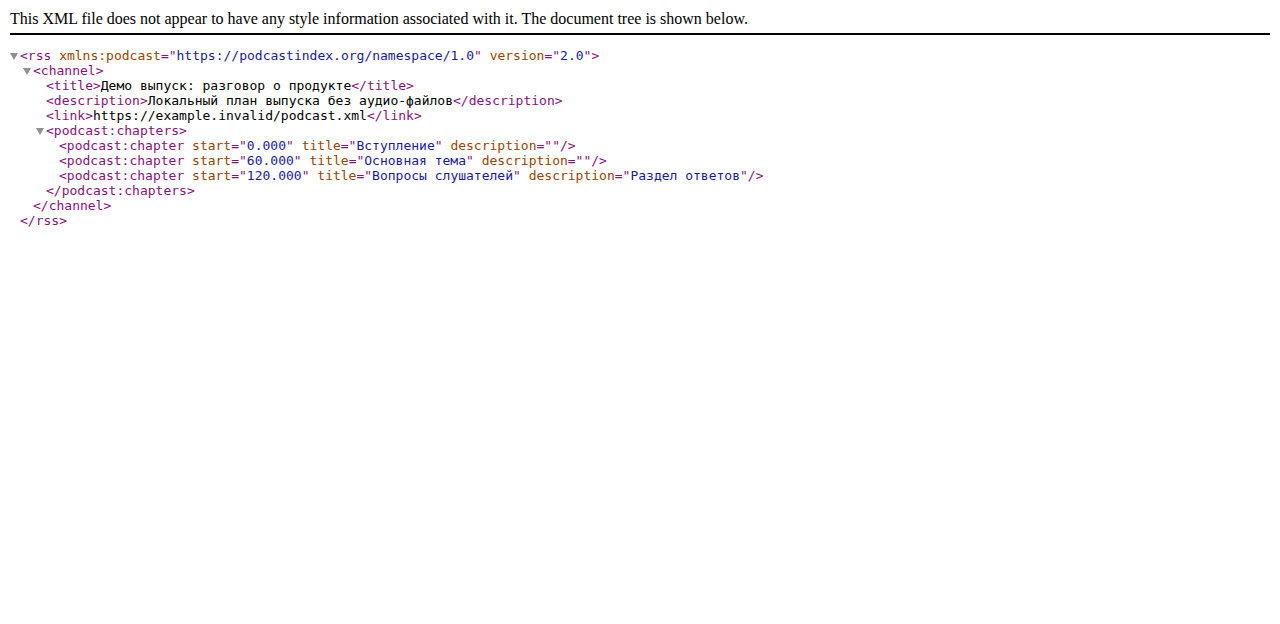Select the chapter row titled 'Вопросы слушателей'
This screenshot has width=1280, height=624.
point(411,176)
